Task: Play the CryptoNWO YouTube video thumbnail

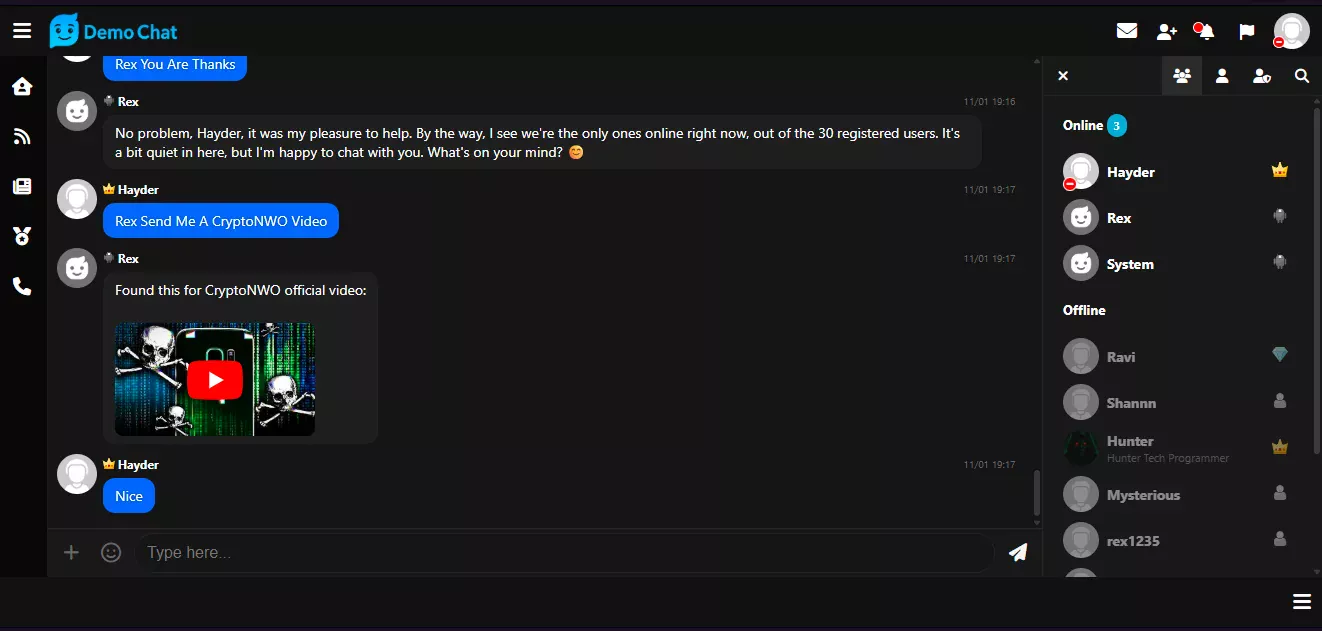Action: tap(215, 379)
